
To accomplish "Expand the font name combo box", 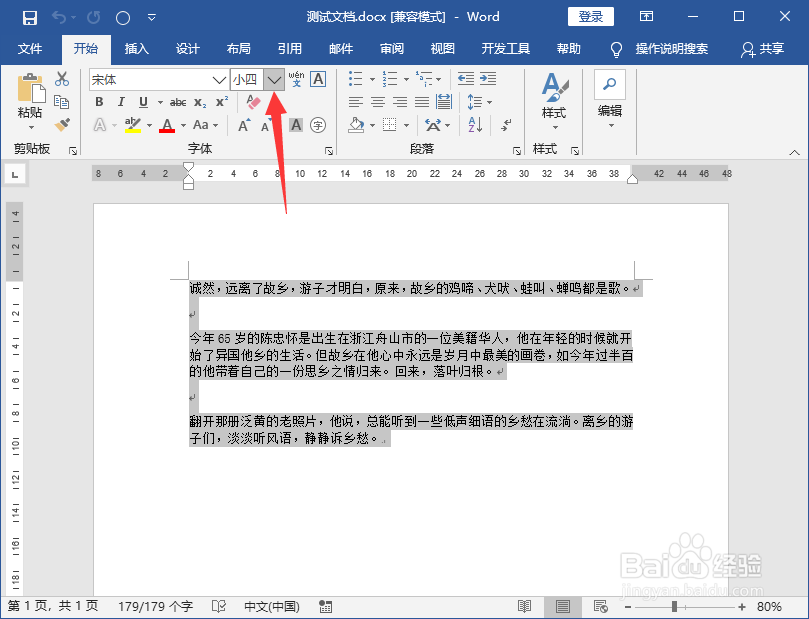I will point(218,79).
